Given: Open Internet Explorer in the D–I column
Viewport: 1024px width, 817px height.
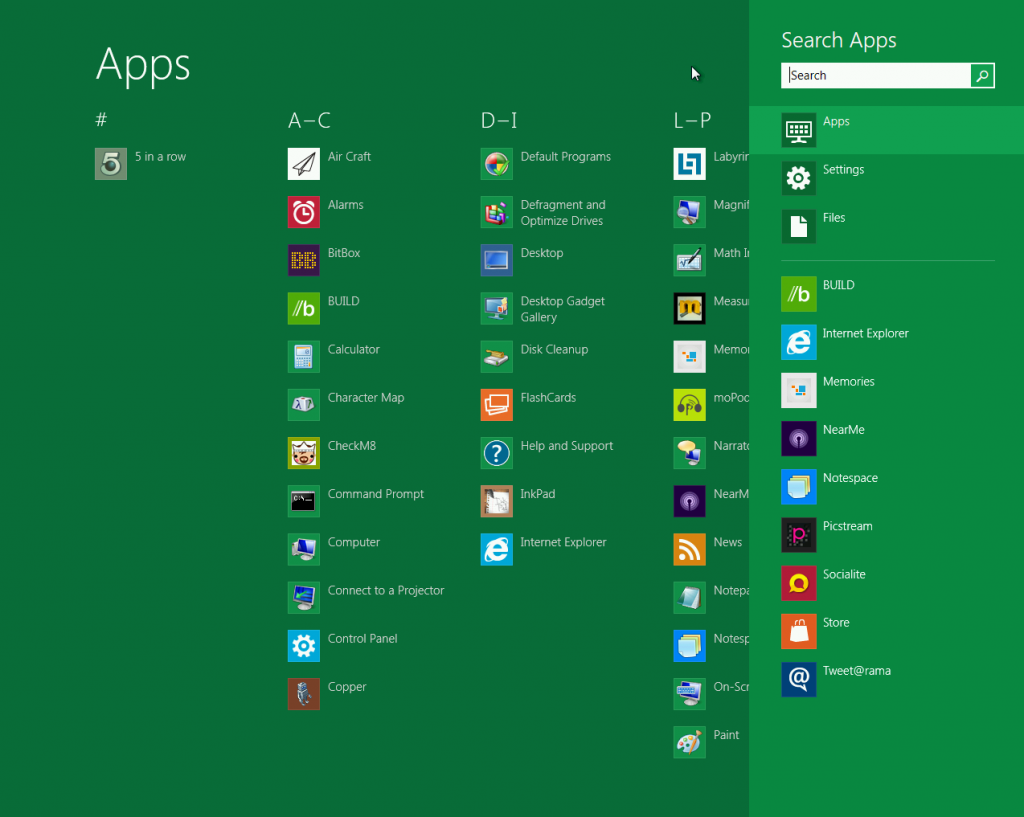Looking at the screenshot, I should coord(496,549).
